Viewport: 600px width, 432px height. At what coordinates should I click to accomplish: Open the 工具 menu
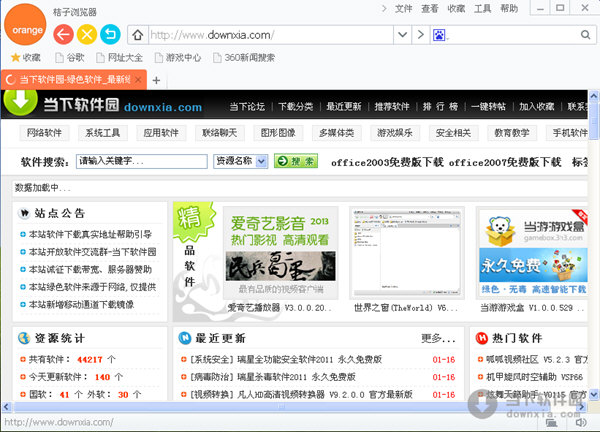[483, 8]
